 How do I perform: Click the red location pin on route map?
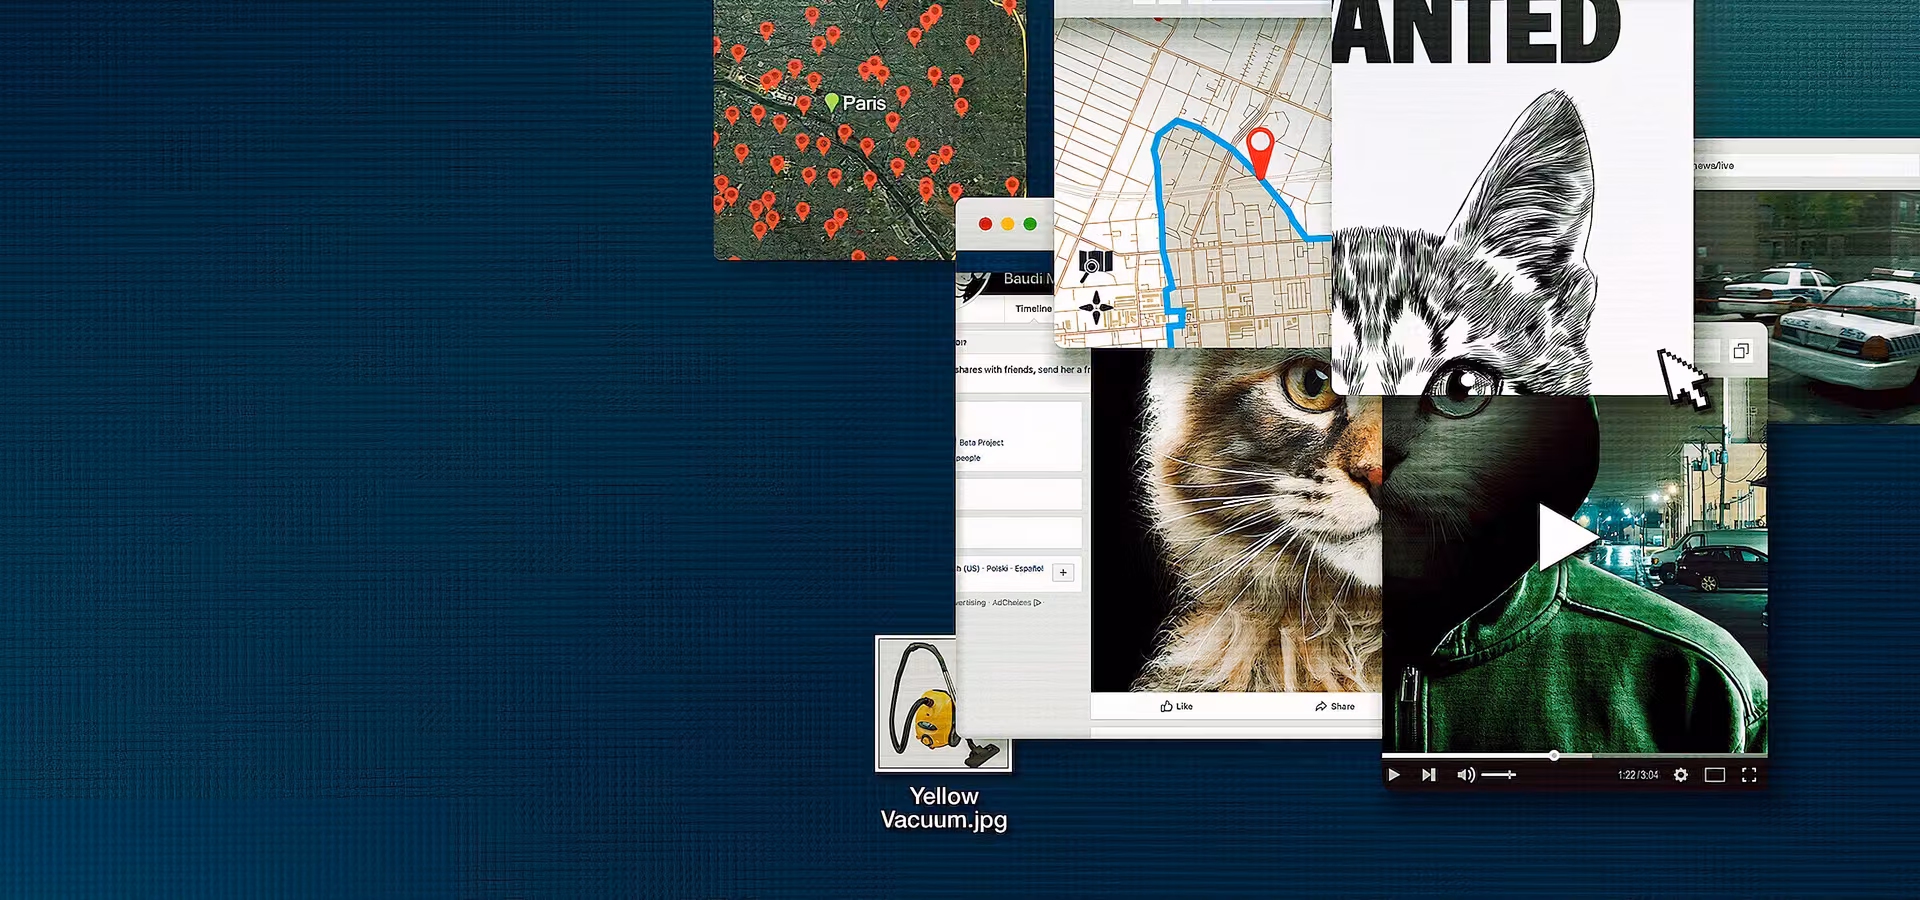tap(1261, 148)
